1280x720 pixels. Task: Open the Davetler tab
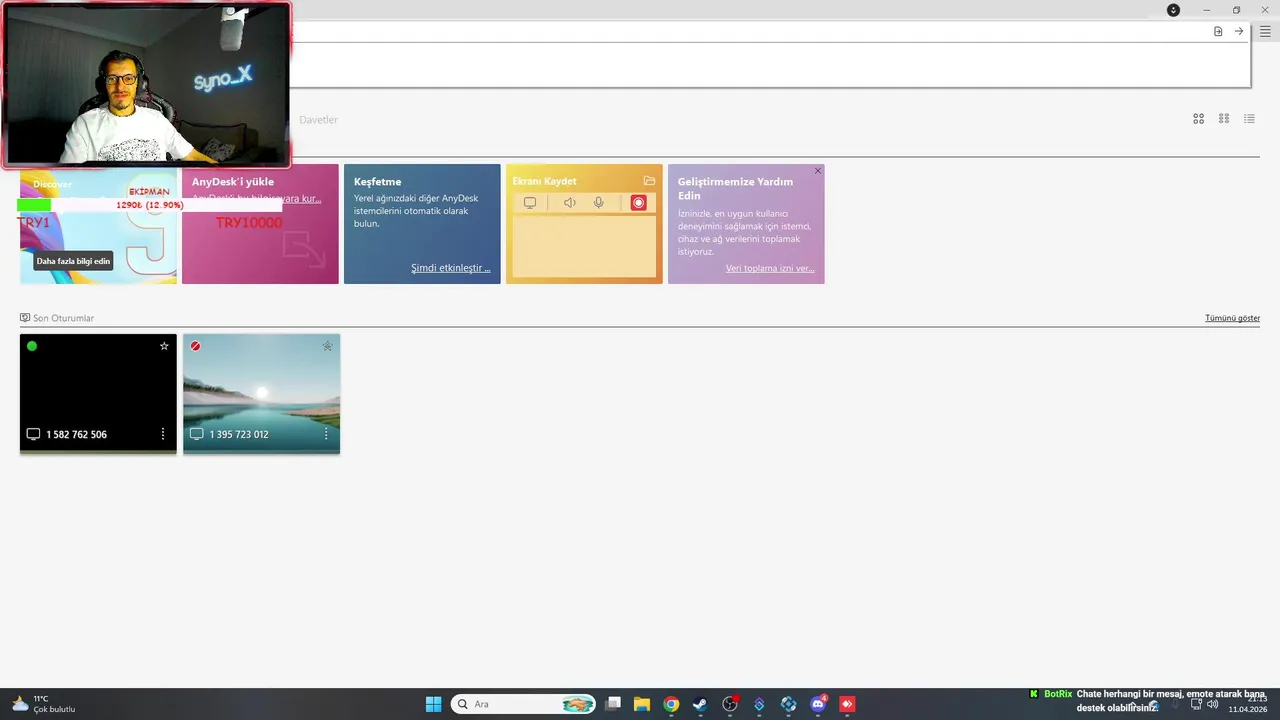pos(319,120)
